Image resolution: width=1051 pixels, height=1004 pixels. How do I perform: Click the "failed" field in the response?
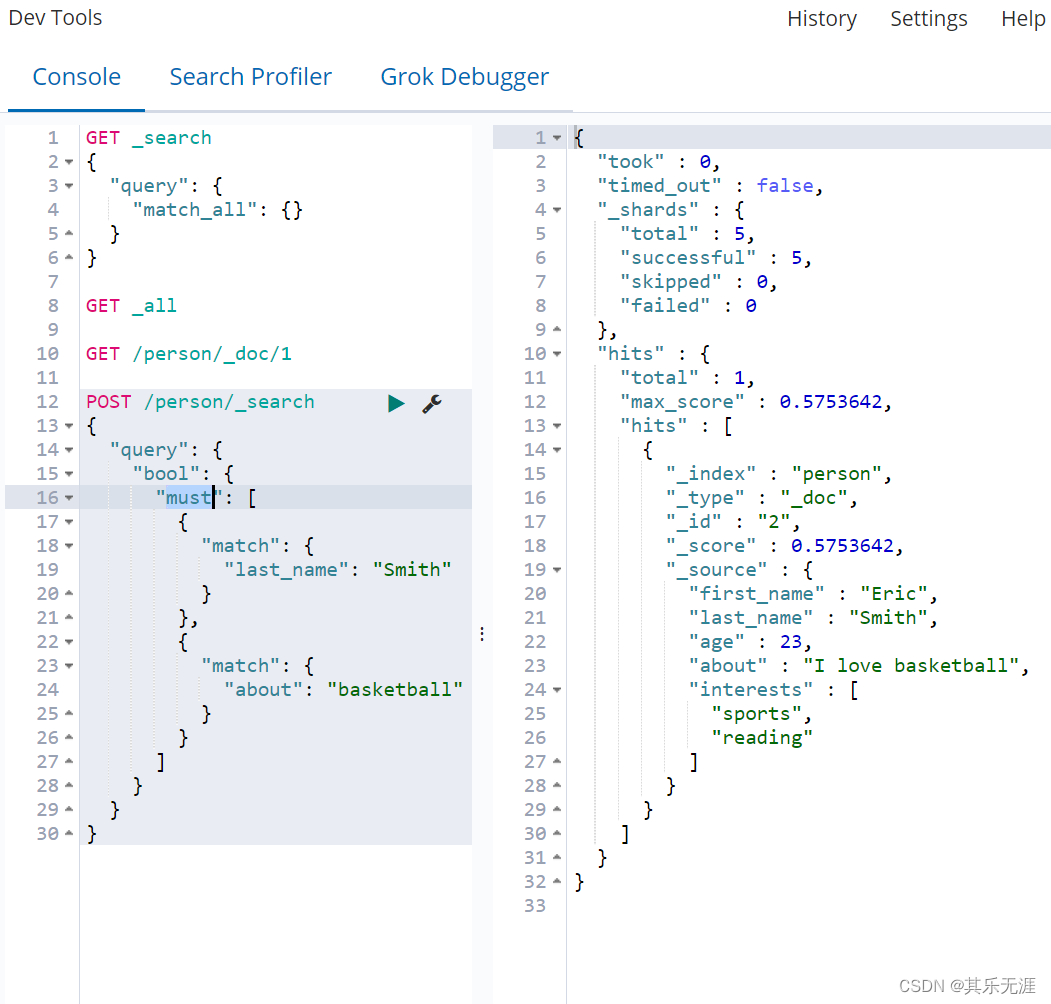coord(665,306)
